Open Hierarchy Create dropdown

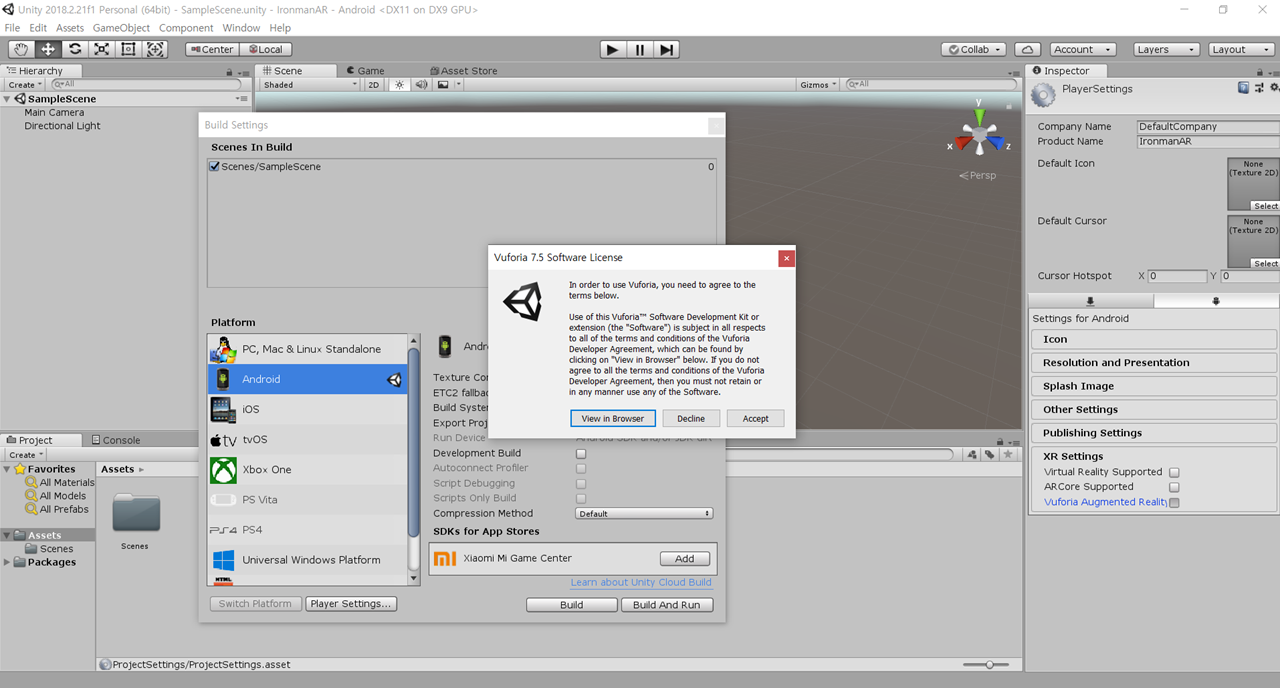click(24, 85)
